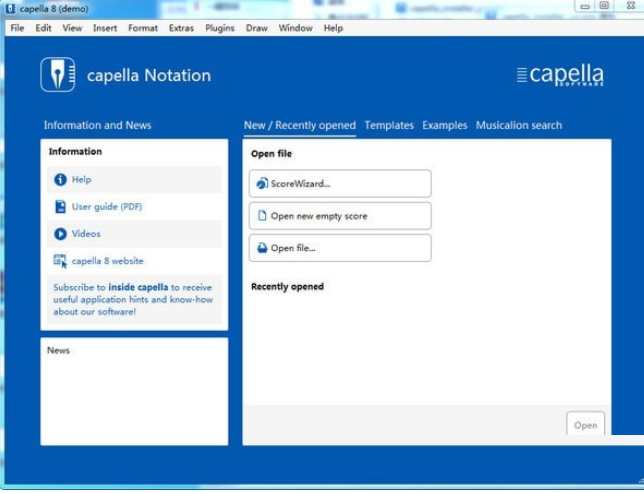Launch the ScoreWizard... button
The width and height of the screenshot is (644, 493).
(340, 183)
